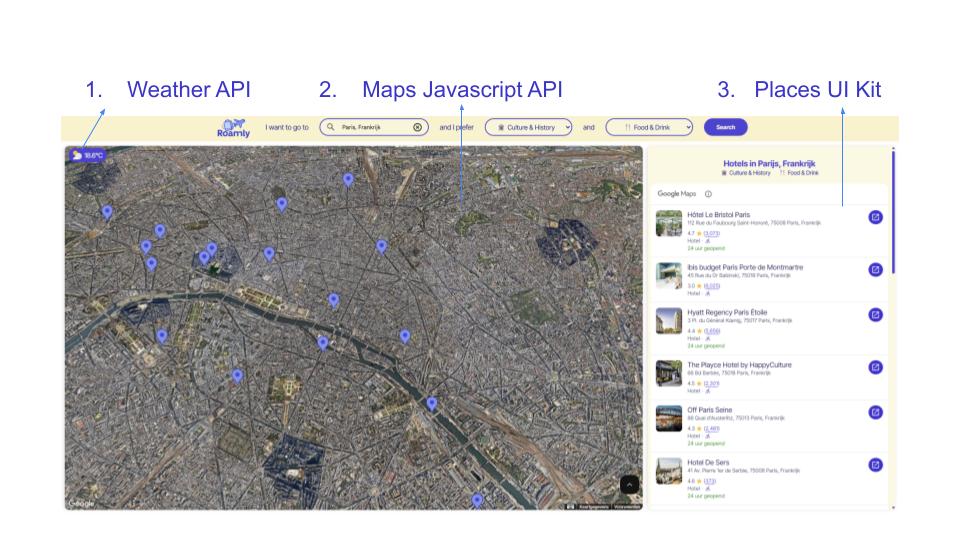Select The Playce Hotel by HappyCulture name

pos(739,365)
